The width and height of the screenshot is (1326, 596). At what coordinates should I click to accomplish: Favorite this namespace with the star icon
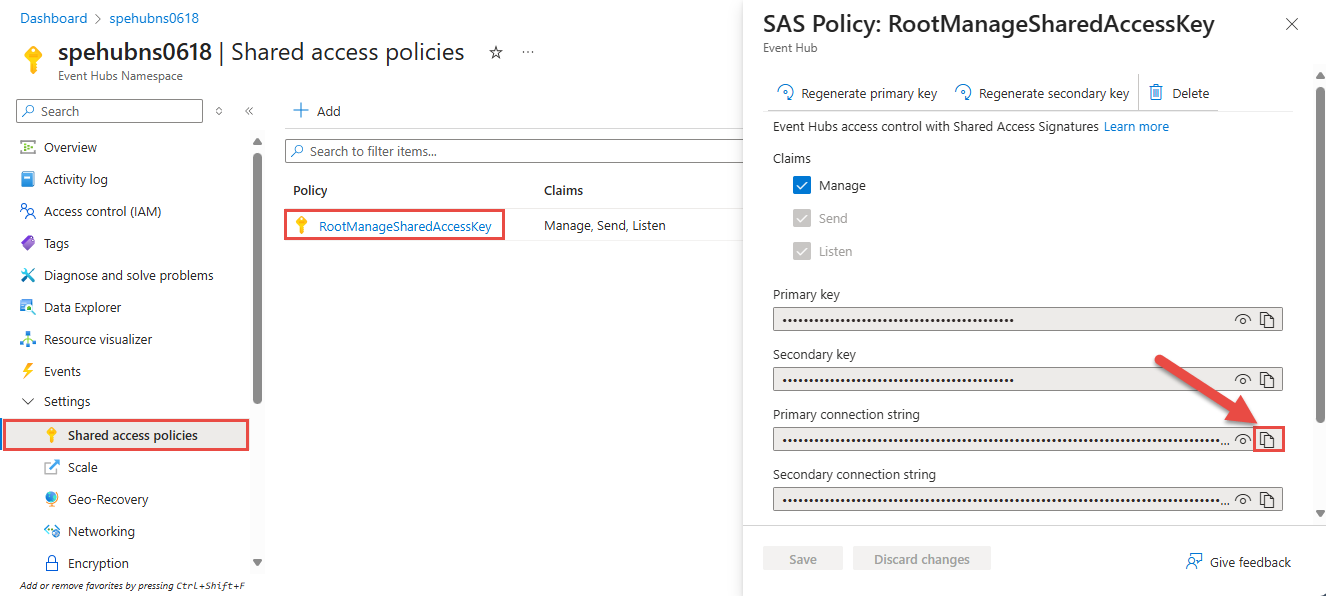pos(495,52)
